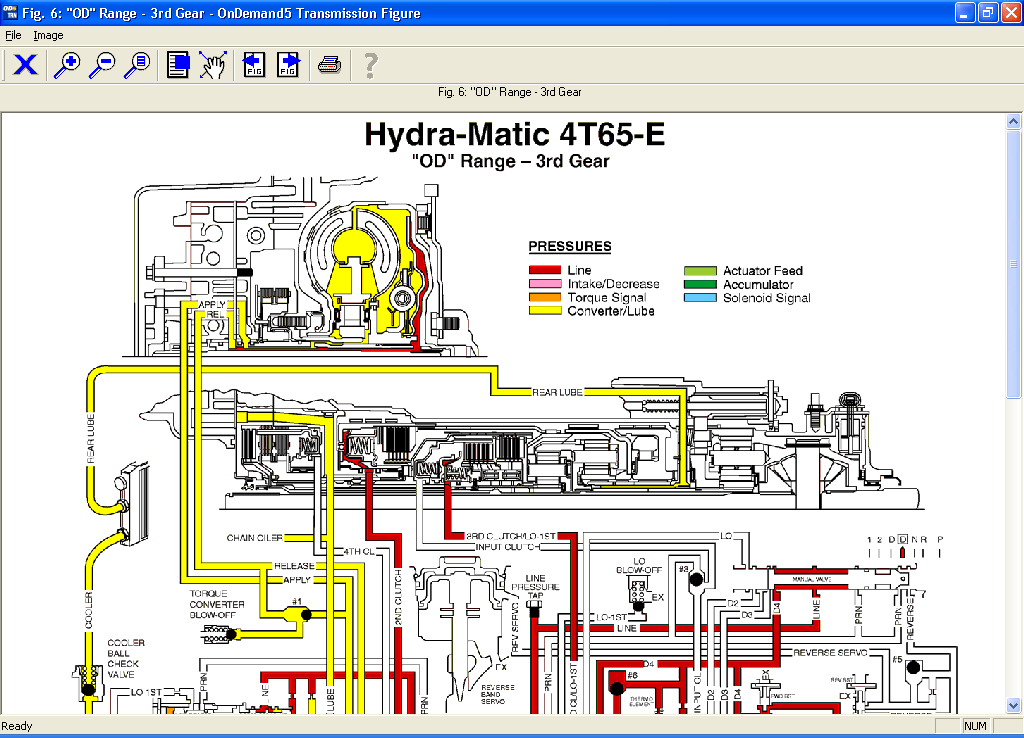The image size is (1024, 738).
Task: Click the 'Solenoid Signal' legend text
Action: 767,298
